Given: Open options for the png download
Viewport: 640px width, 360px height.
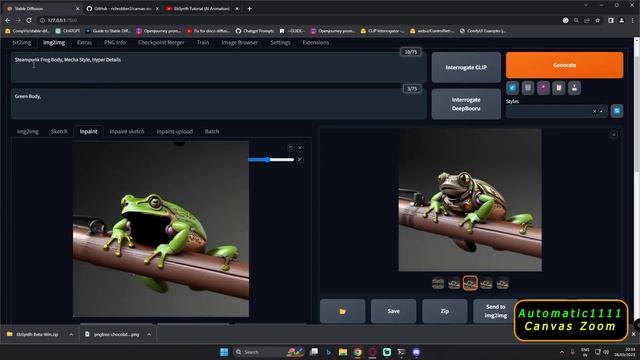Looking at the screenshot, I should coord(149,334).
